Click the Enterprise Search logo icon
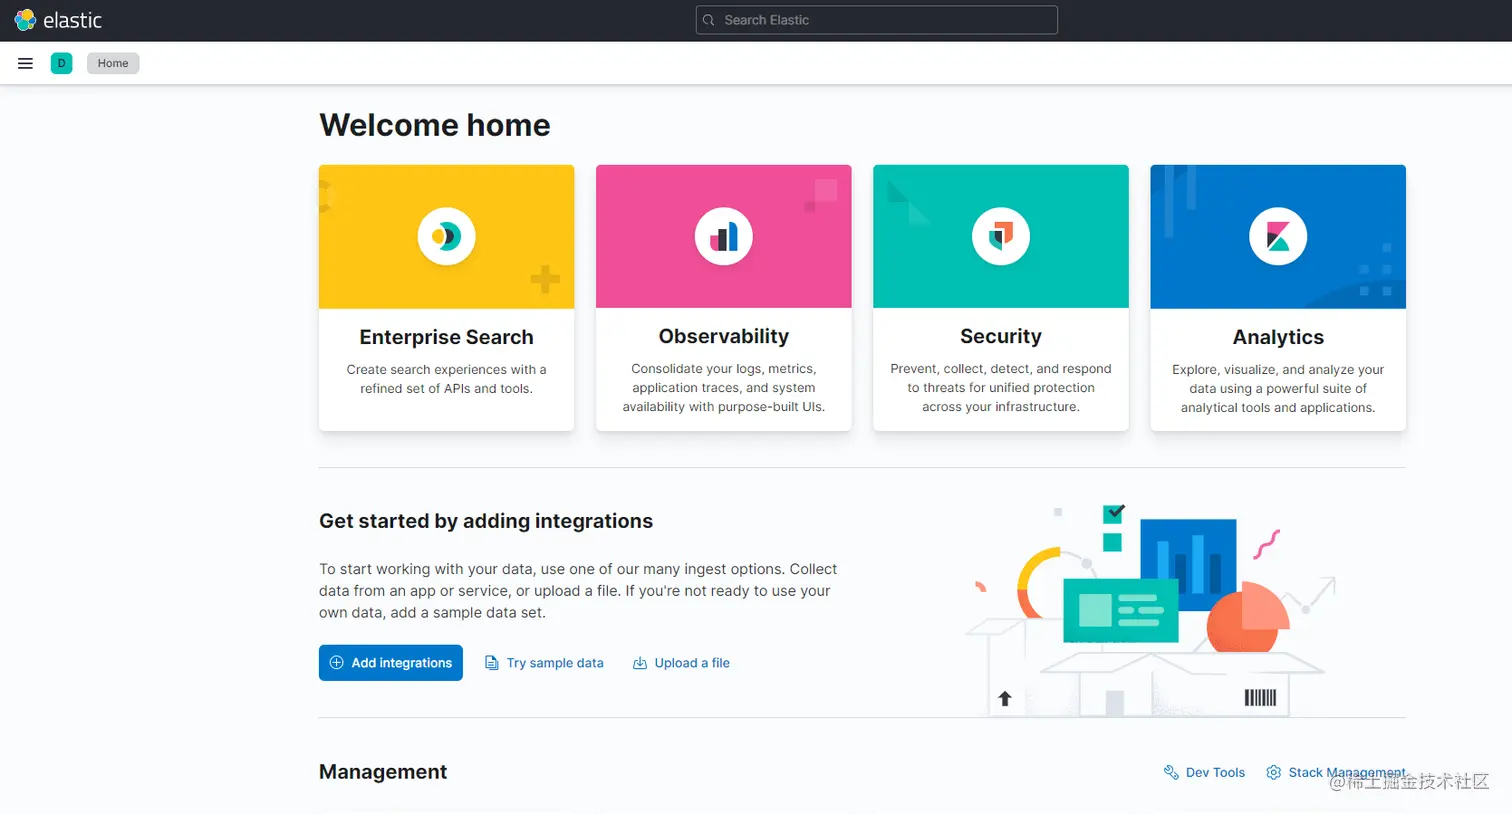The image size is (1512, 814). (446, 237)
